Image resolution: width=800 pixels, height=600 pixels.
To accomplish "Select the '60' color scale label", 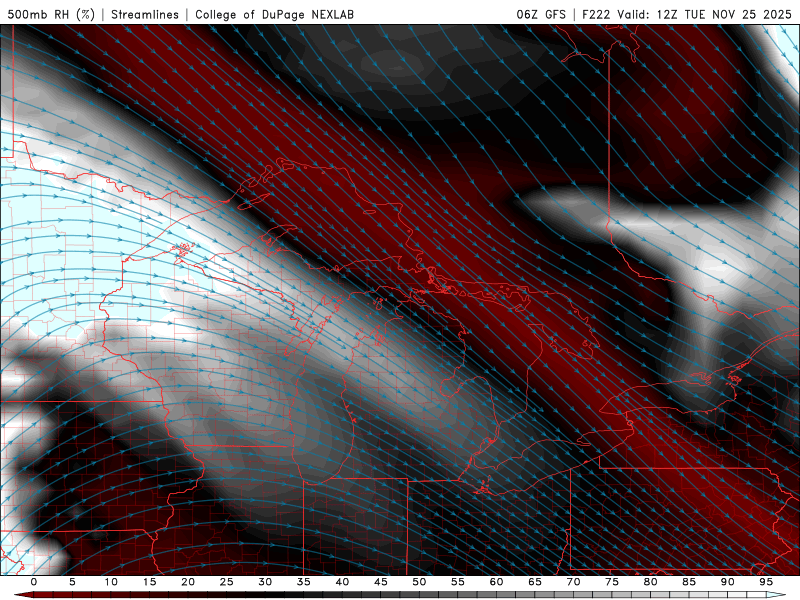I will pyautogui.click(x=496, y=582).
